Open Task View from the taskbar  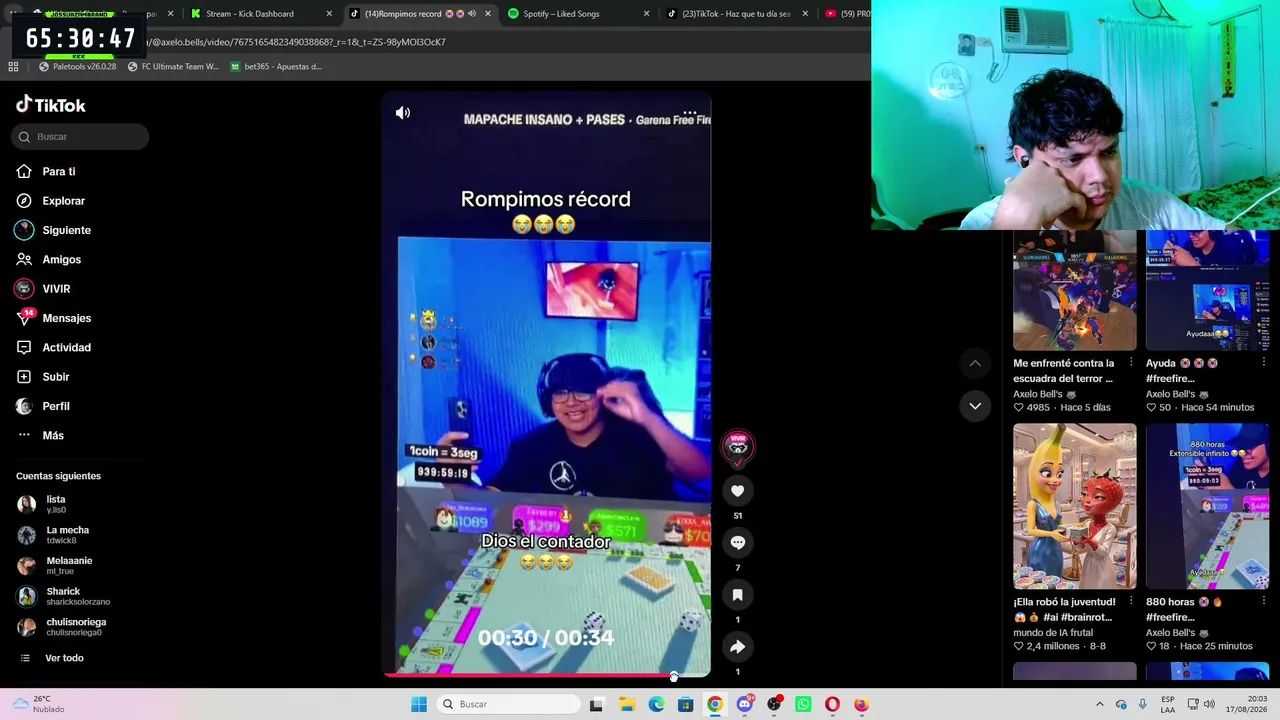coord(597,705)
